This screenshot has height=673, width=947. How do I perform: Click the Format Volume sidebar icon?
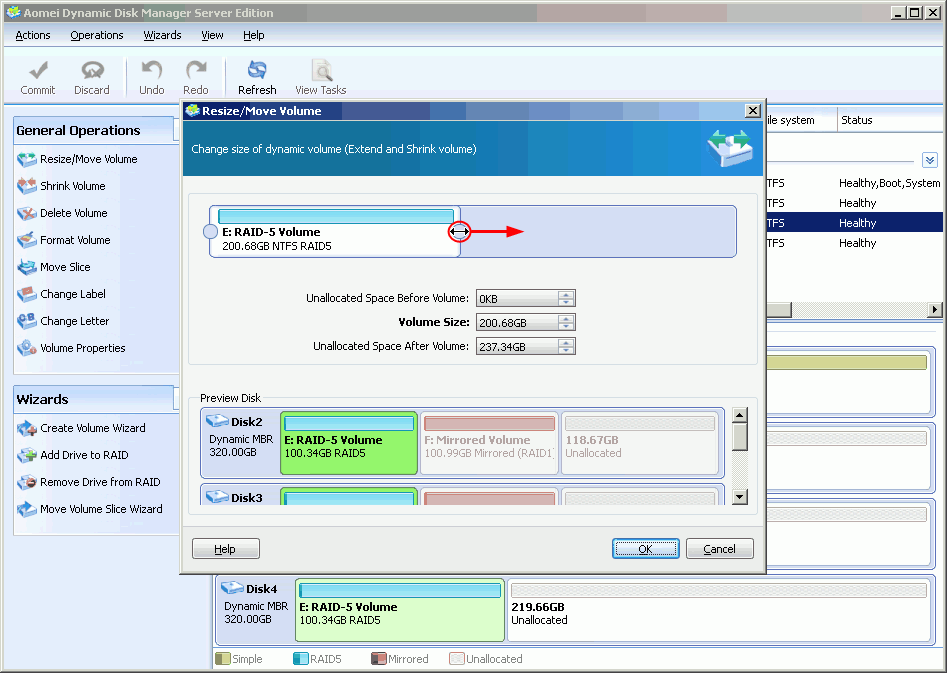pos(27,240)
